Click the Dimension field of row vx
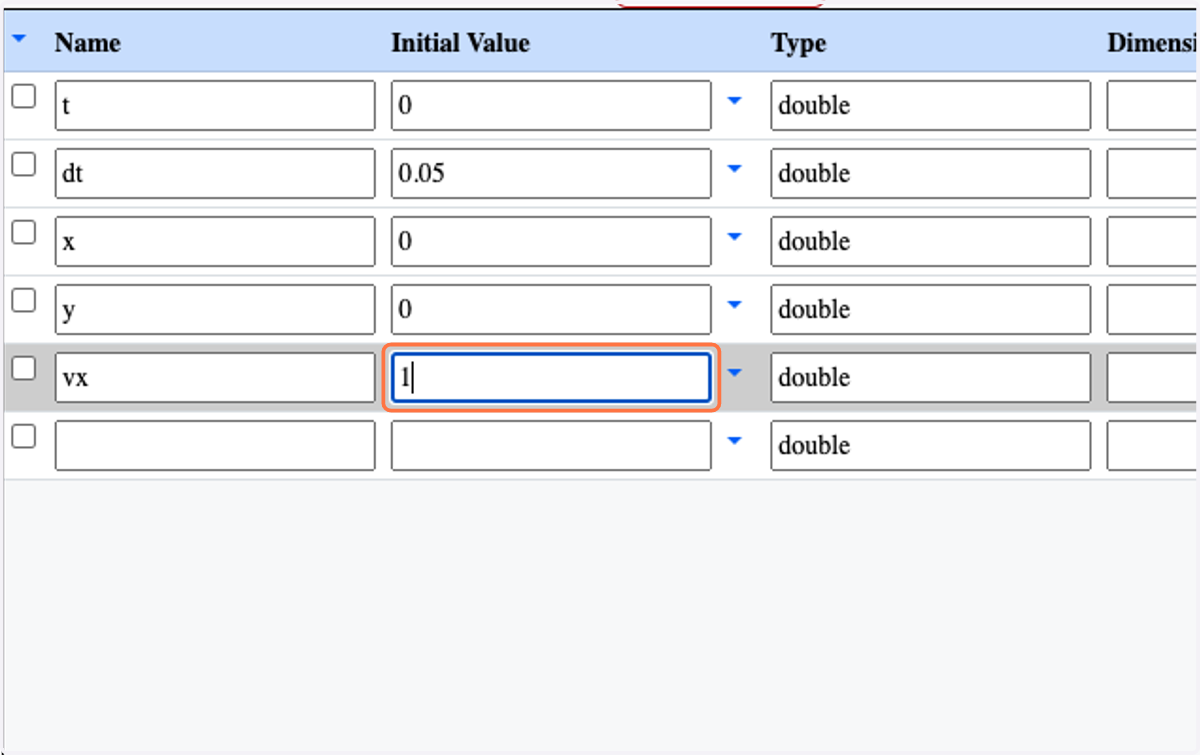The width and height of the screenshot is (1200, 755). [x=1153, y=377]
